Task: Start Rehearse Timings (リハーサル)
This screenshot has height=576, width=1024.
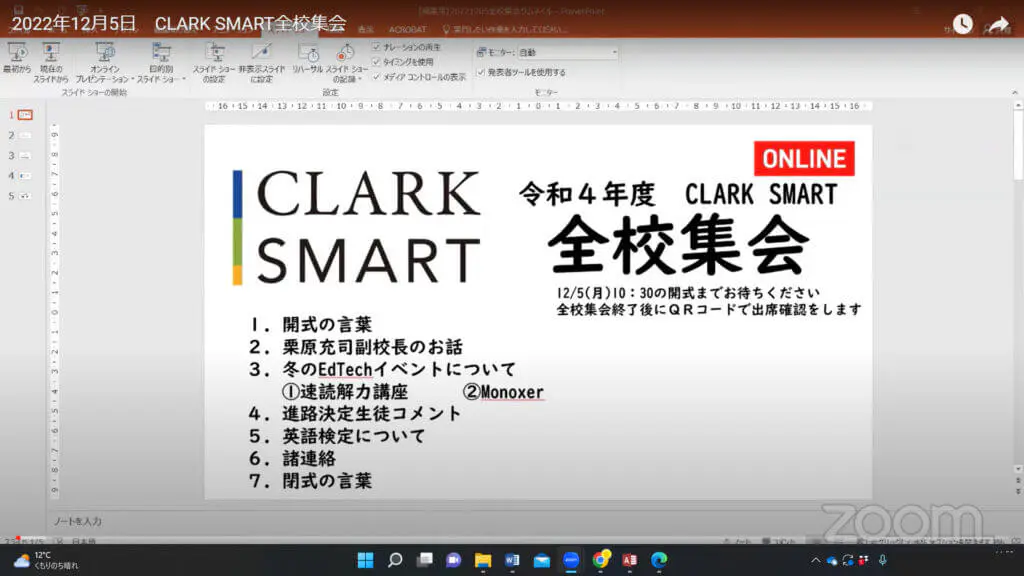Action: click(308, 58)
